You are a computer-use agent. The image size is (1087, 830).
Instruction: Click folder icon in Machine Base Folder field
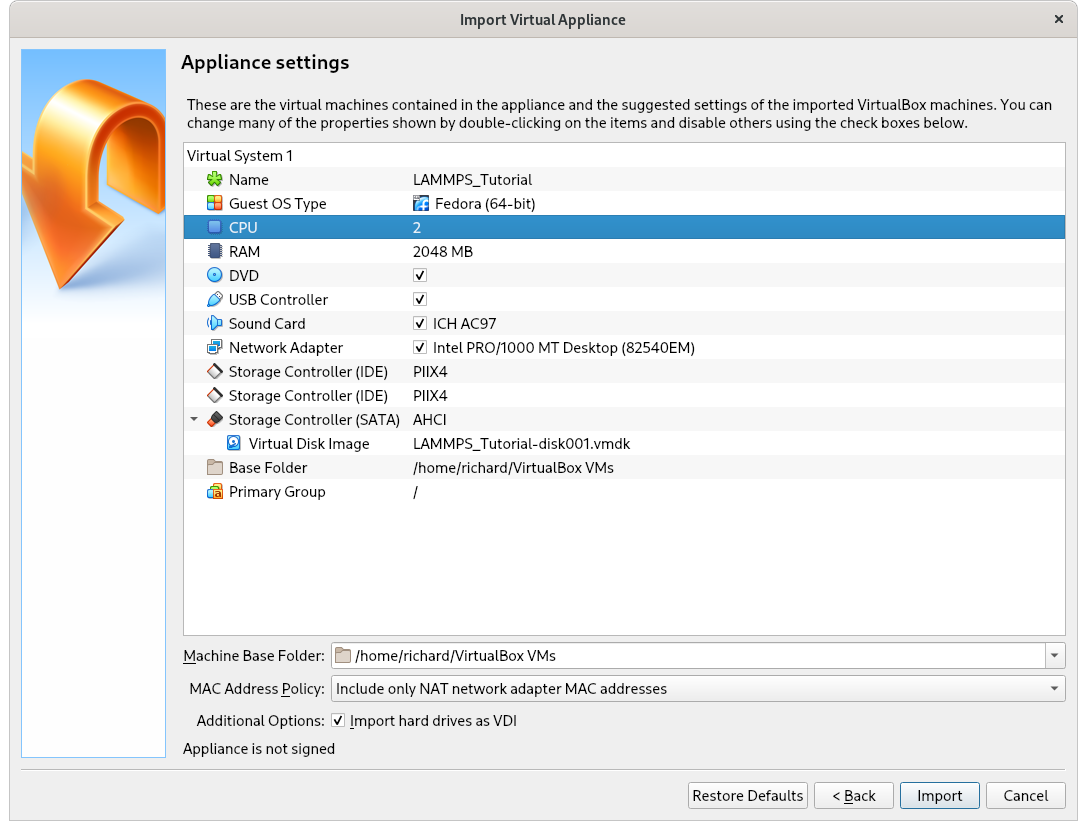(342, 655)
